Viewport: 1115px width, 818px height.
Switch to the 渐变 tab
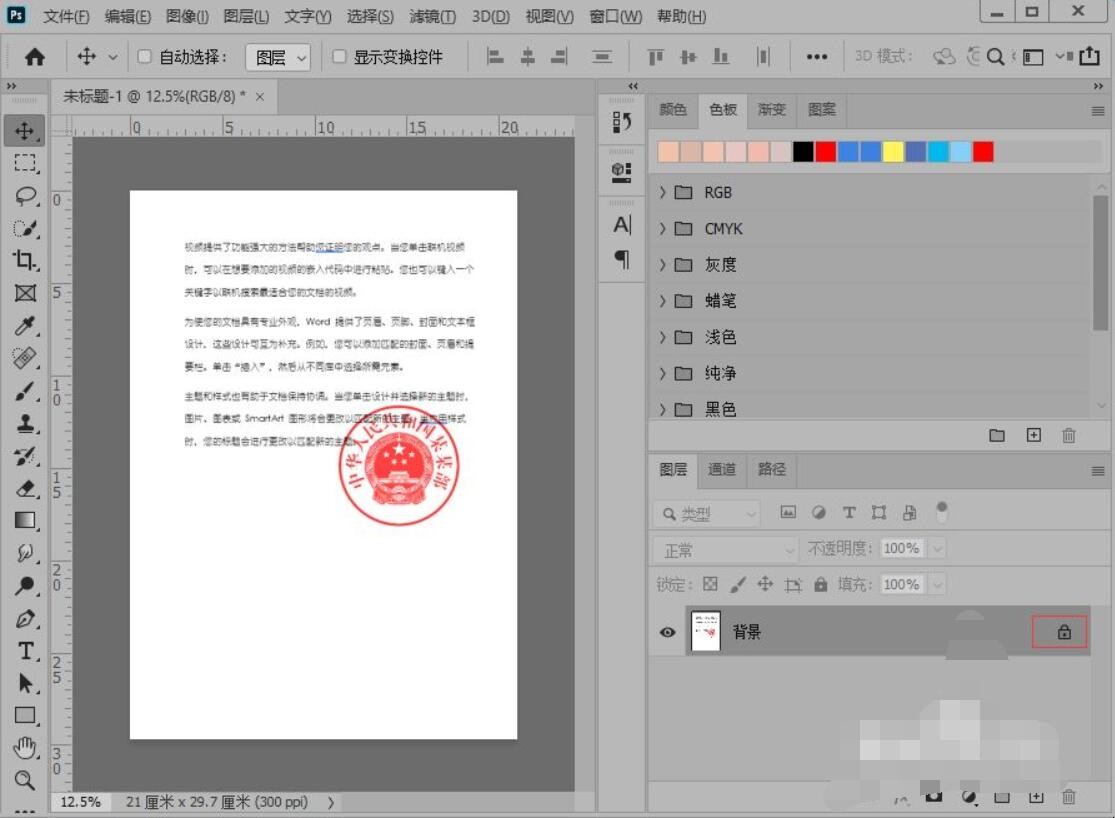[x=771, y=110]
